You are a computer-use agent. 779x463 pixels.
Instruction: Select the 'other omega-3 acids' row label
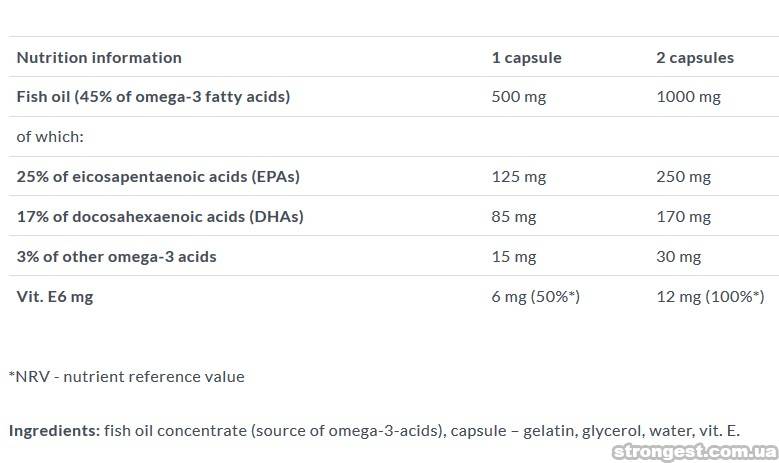116,256
